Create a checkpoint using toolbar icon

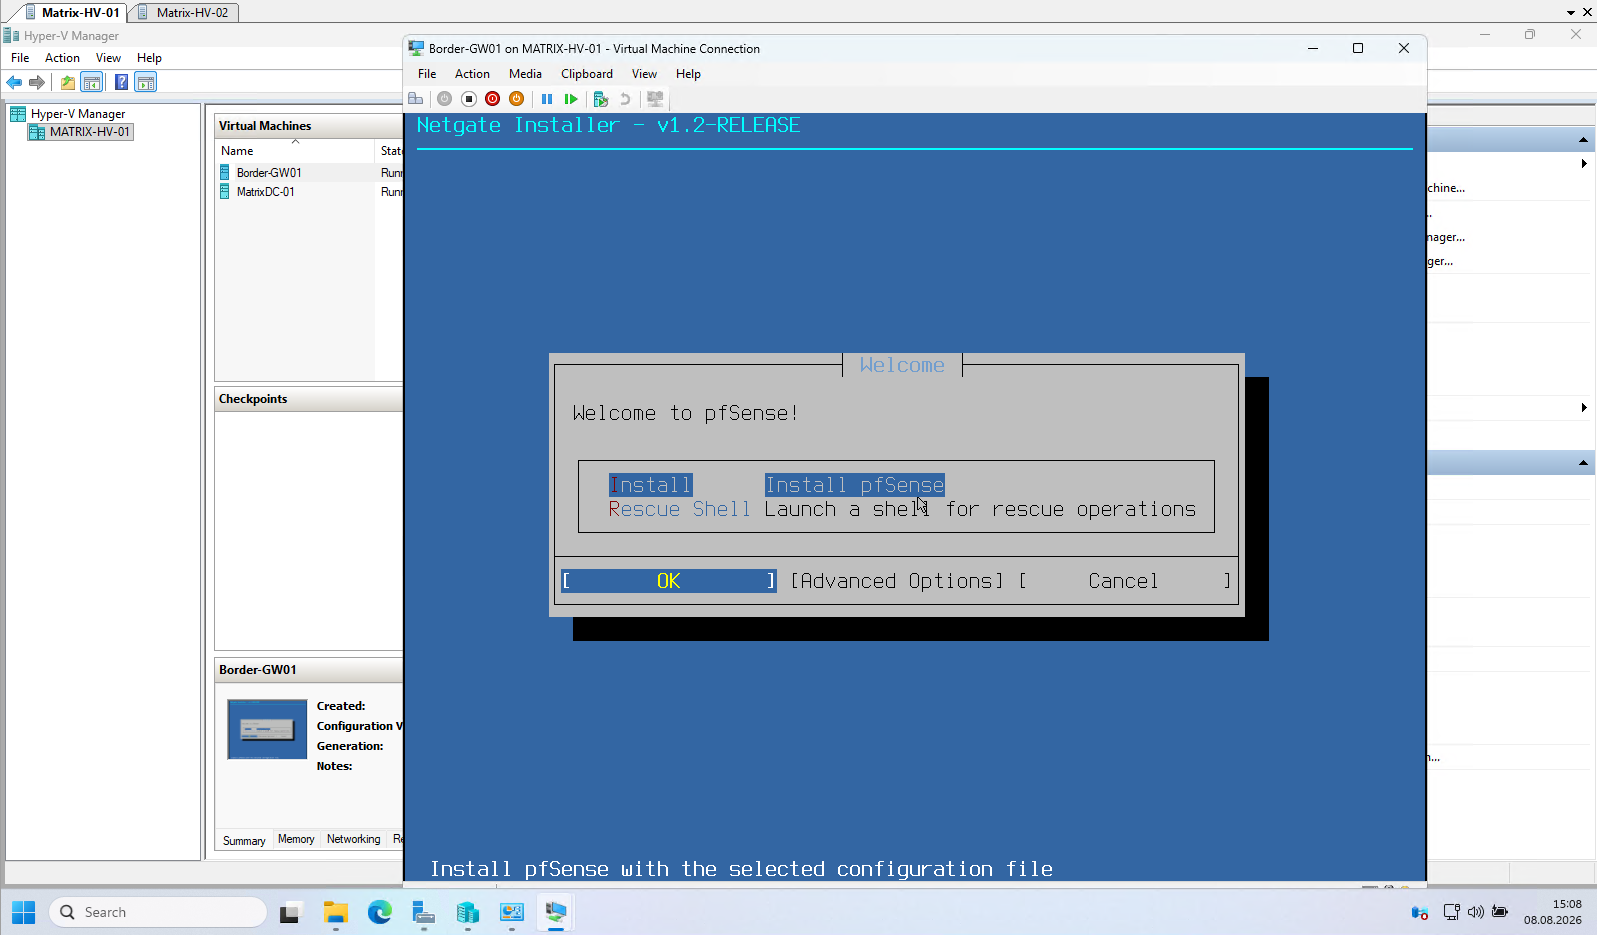[x=601, y=99]
